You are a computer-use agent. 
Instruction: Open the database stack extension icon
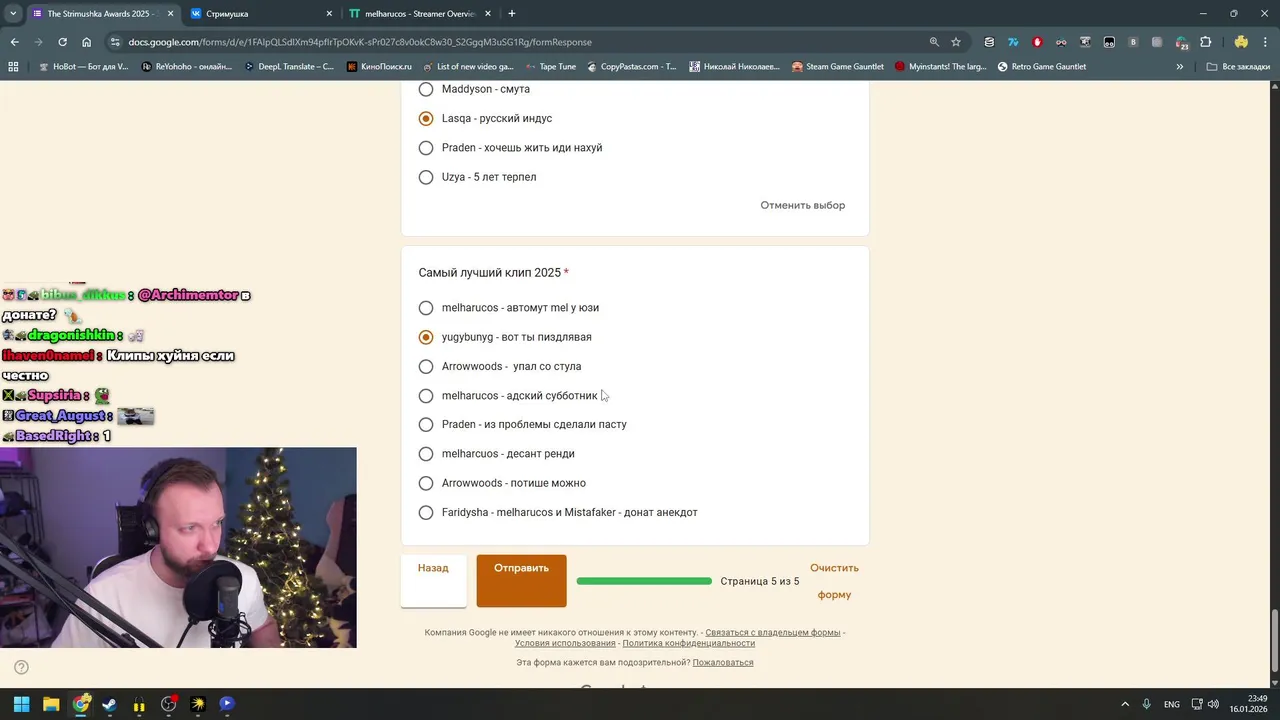pos(989,42)
